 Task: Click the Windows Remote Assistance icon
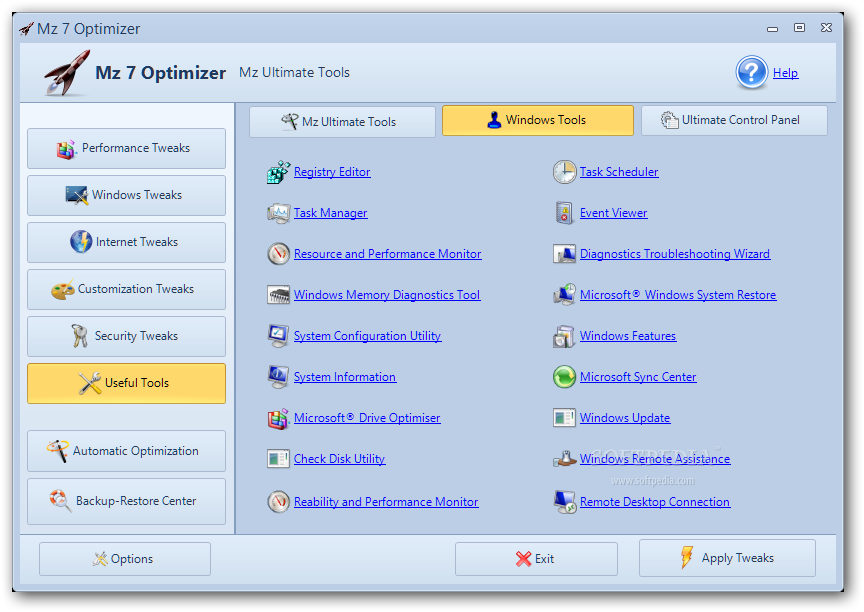564,458
